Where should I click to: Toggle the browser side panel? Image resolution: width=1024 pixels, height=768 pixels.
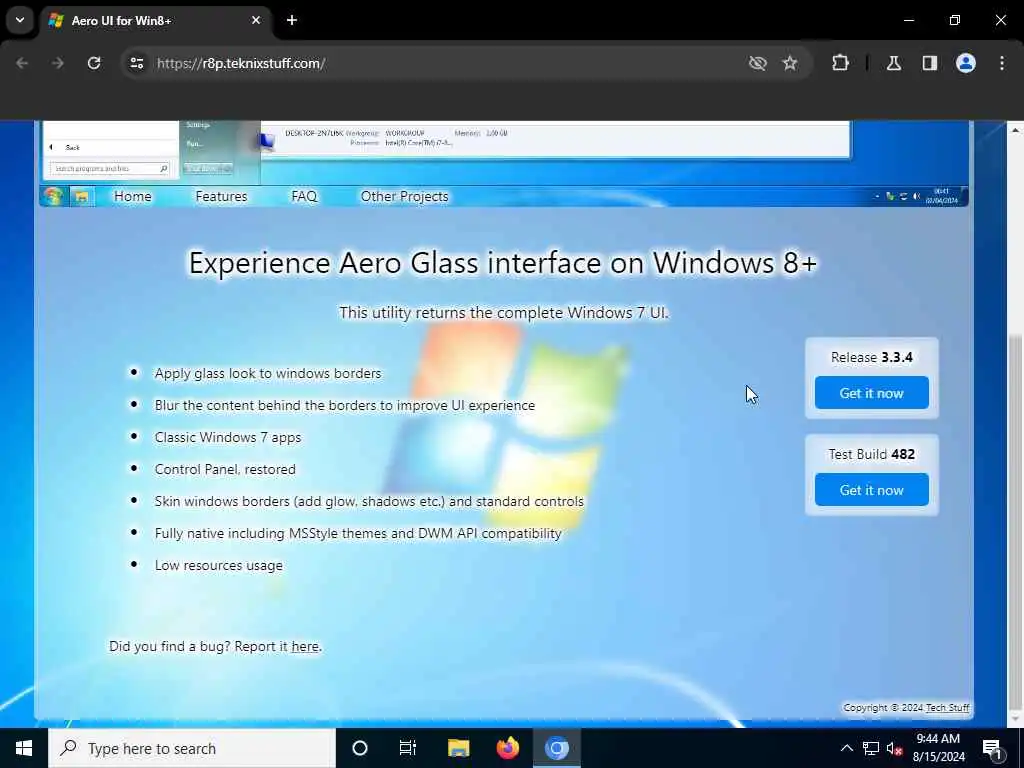930,63
